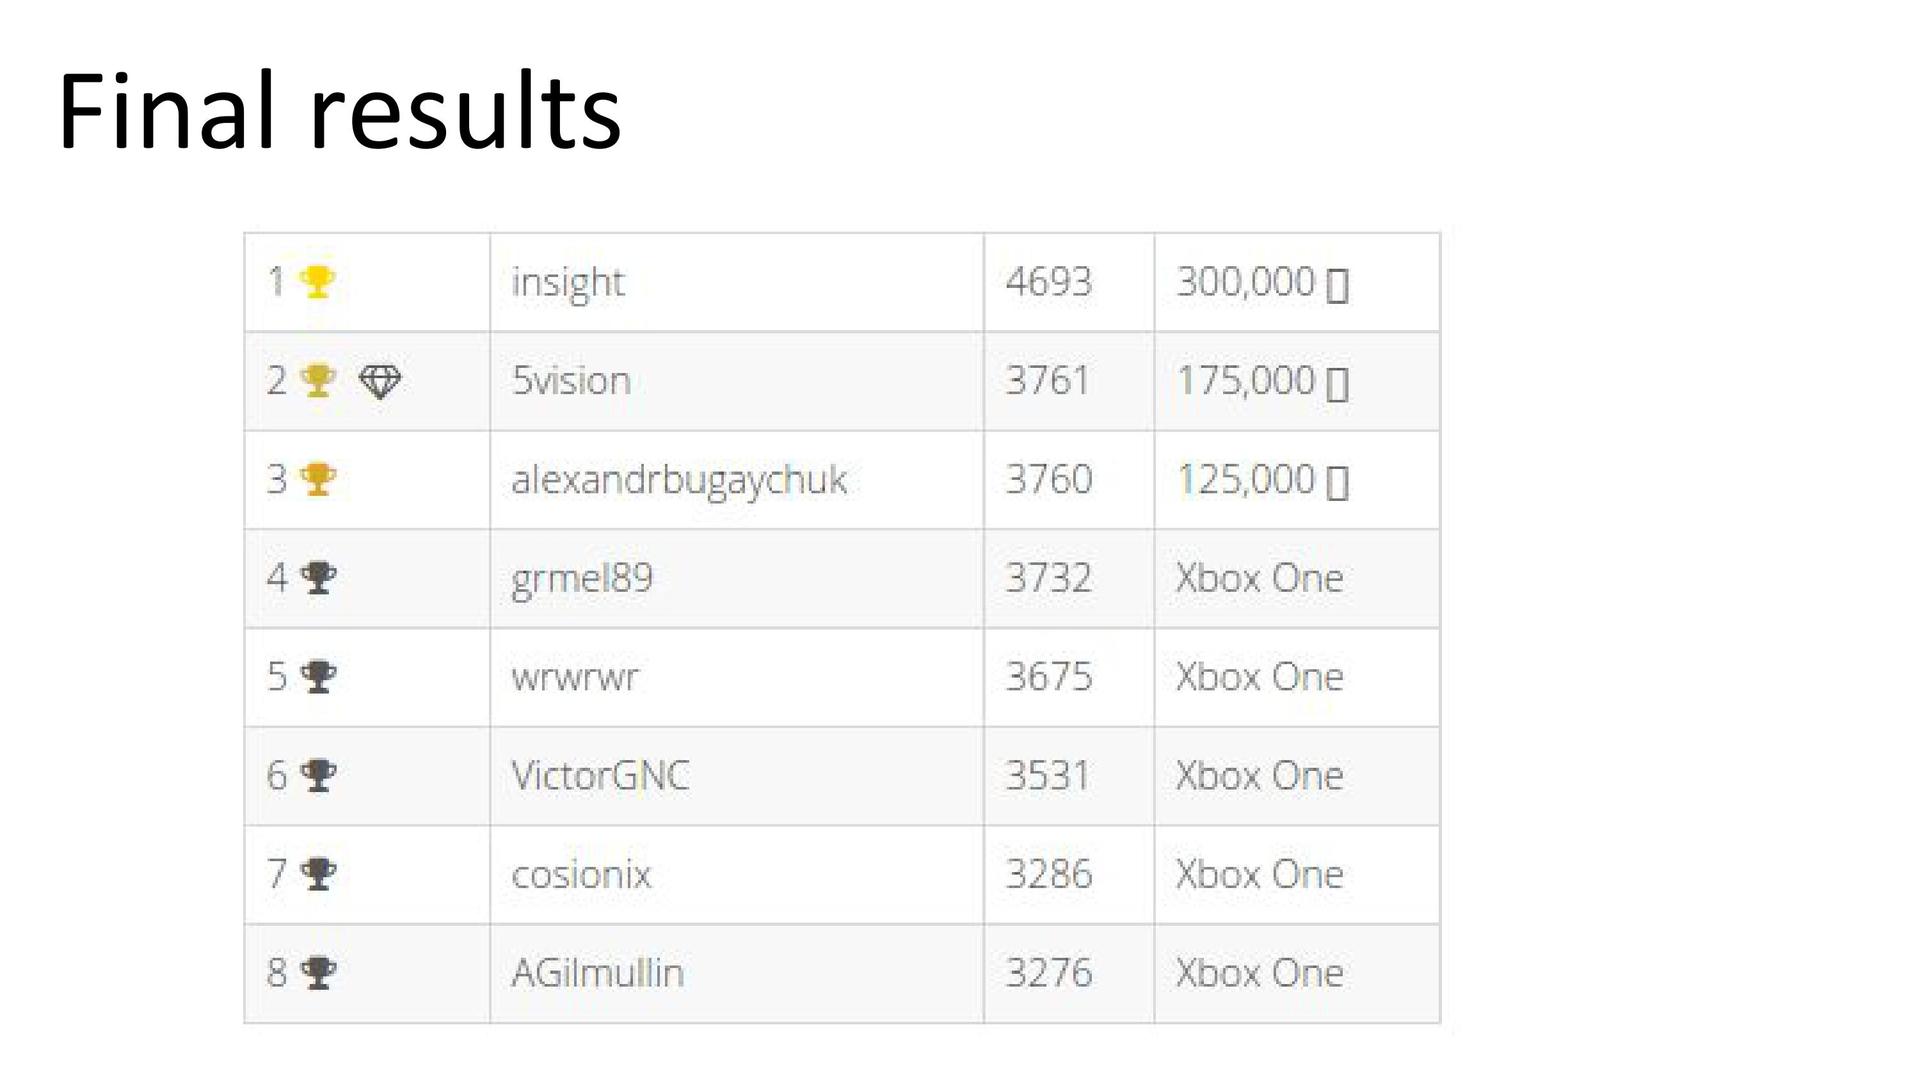The height and width of the screenshot is (1080, 1920).
Task: Click the bronze trophy icon for rank 3
Action: pyautogui.click(x=317, y=480)
